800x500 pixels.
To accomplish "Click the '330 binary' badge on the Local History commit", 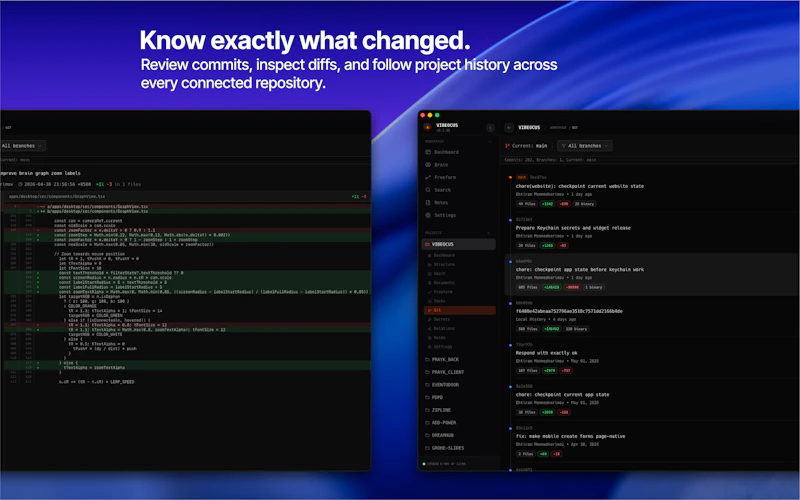I will coord(577,329).
